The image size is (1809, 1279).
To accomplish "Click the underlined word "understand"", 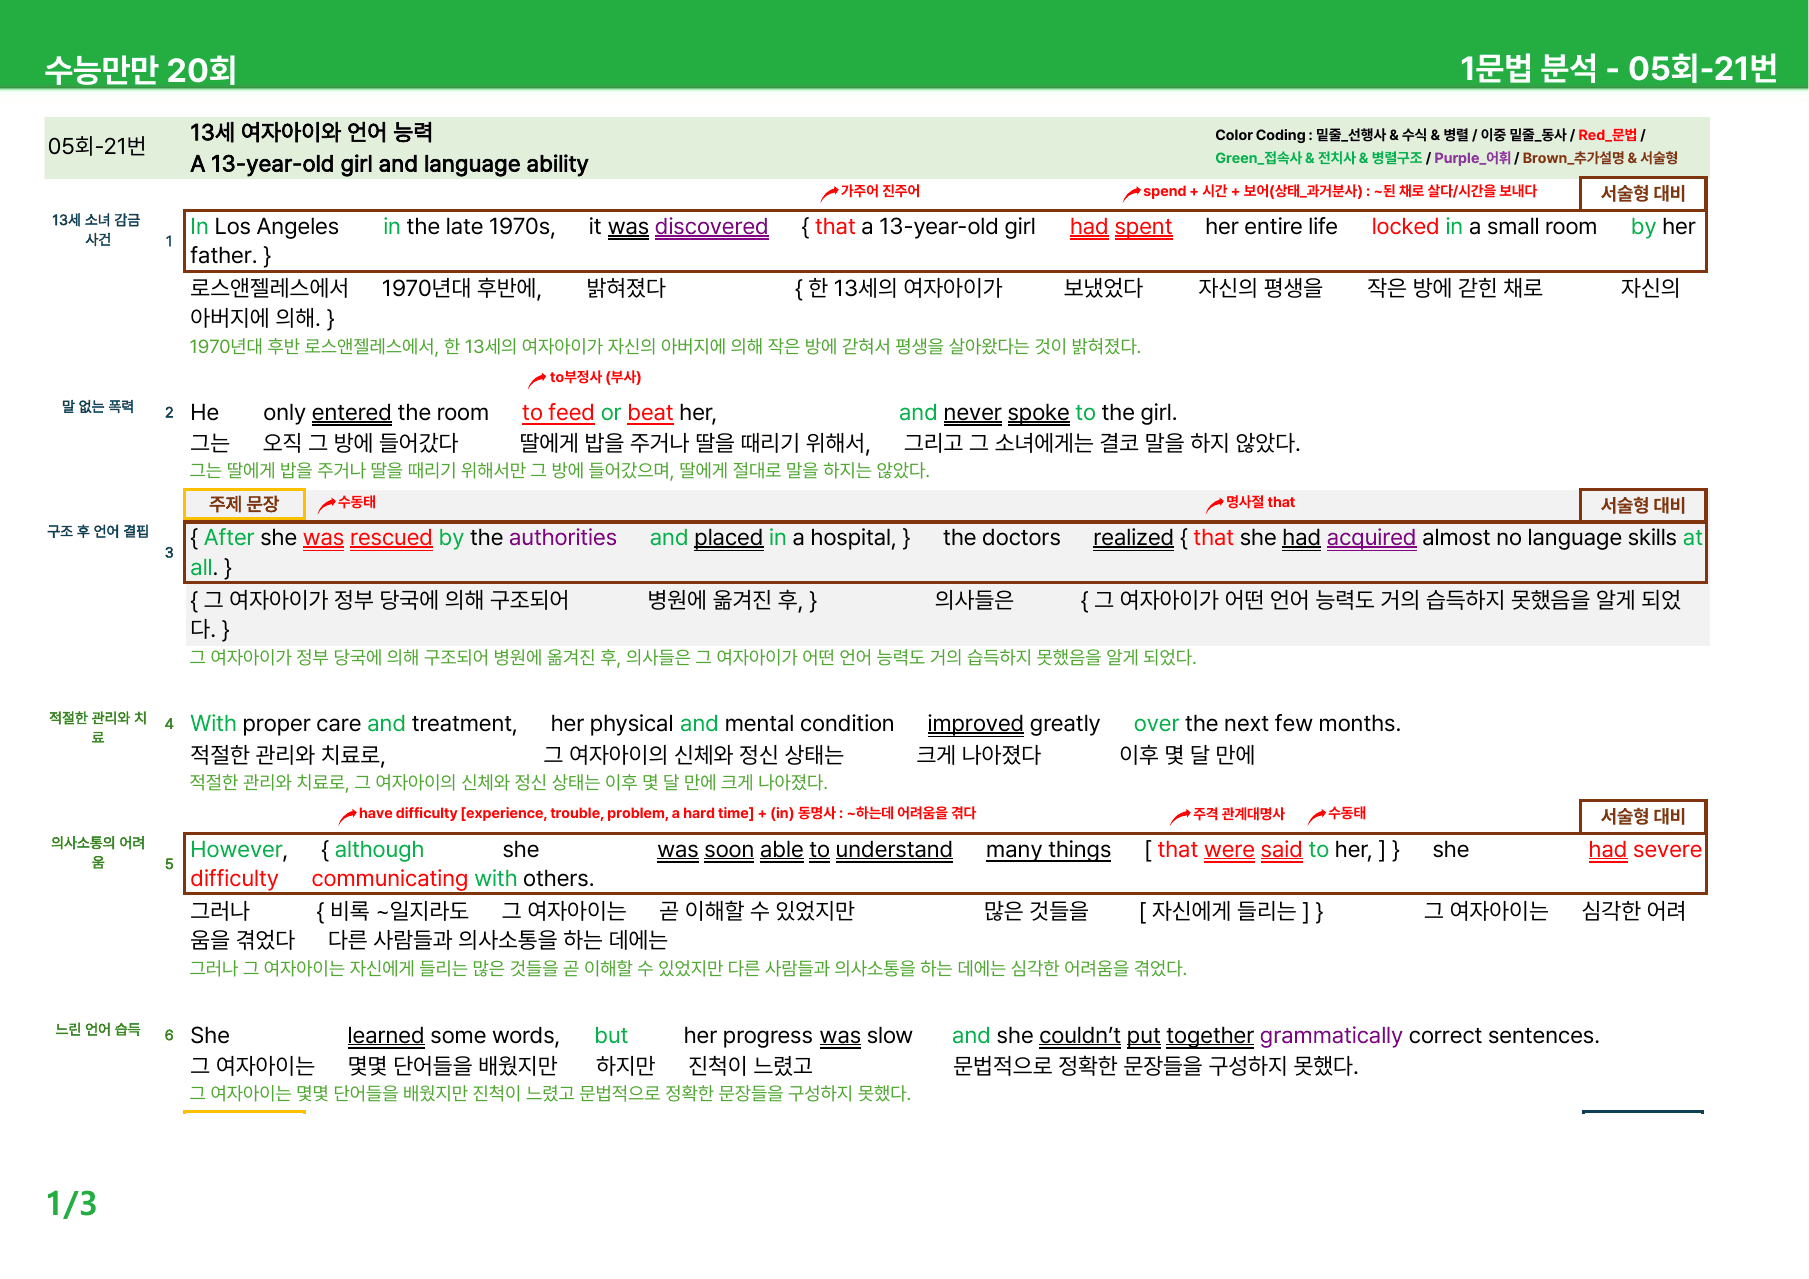I will [894, 850].
